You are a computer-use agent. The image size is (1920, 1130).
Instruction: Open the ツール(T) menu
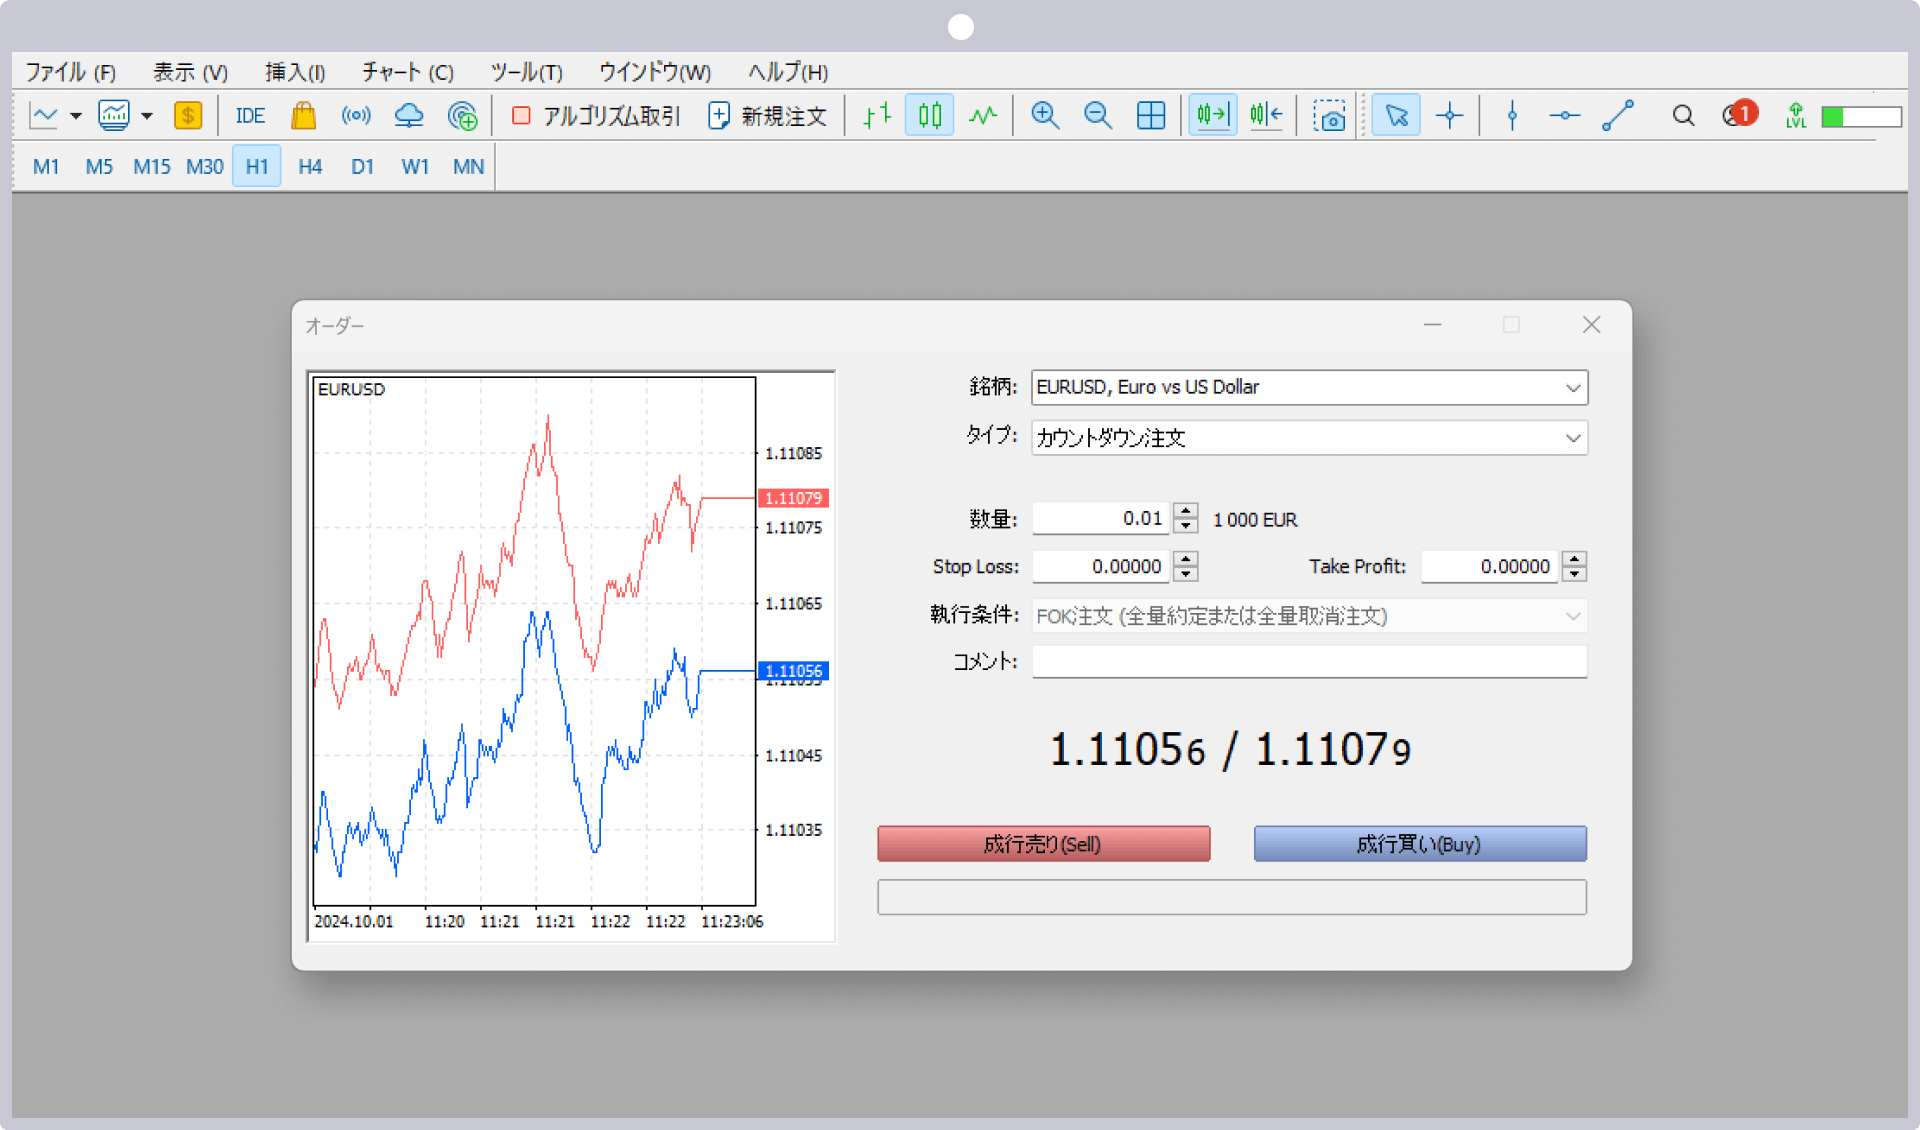(x=526, y=72)
